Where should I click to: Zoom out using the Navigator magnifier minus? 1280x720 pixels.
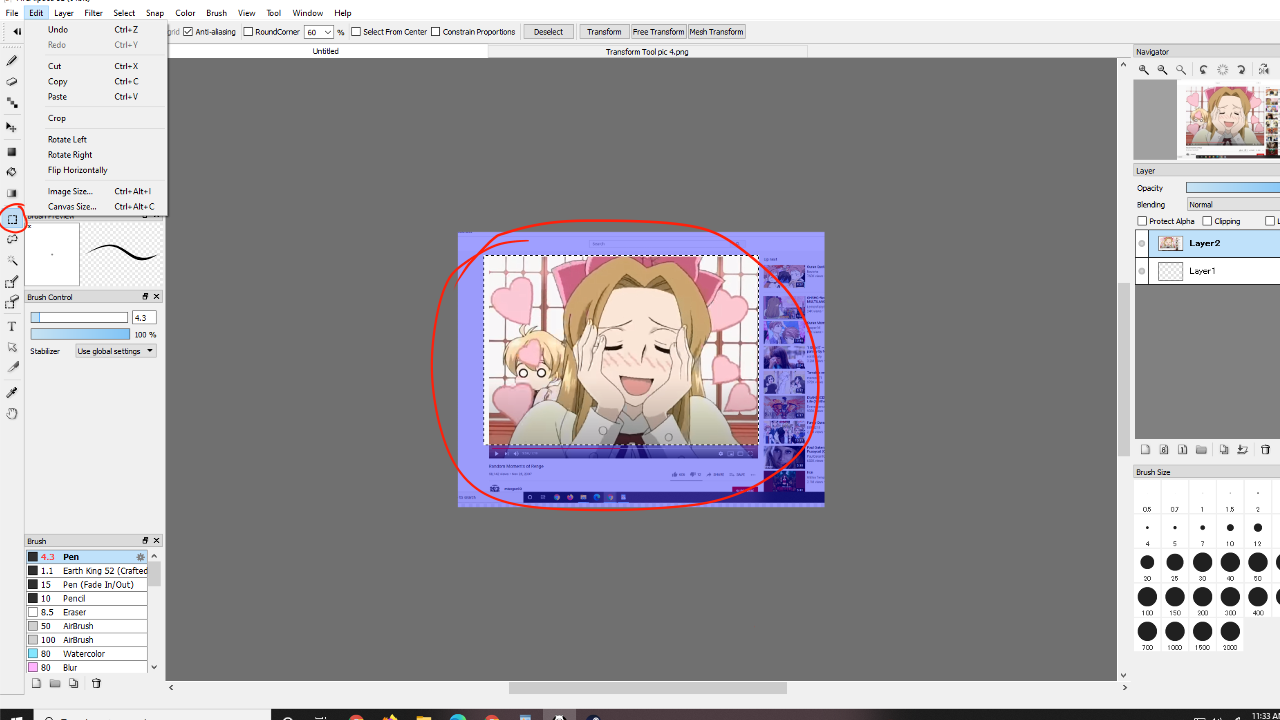tap(1162, 70)
